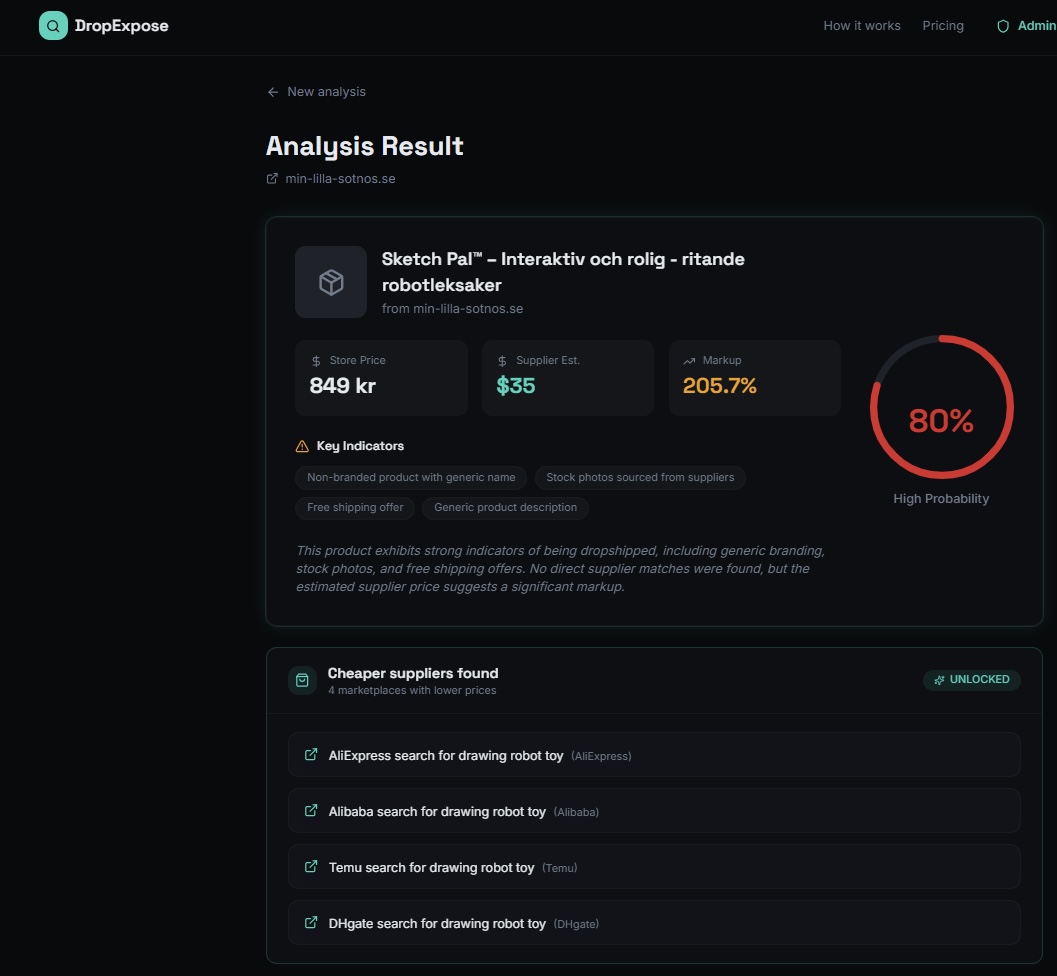Open the Pricing page
This screenshot has height=976, width=1057.
tap(942, 26)
